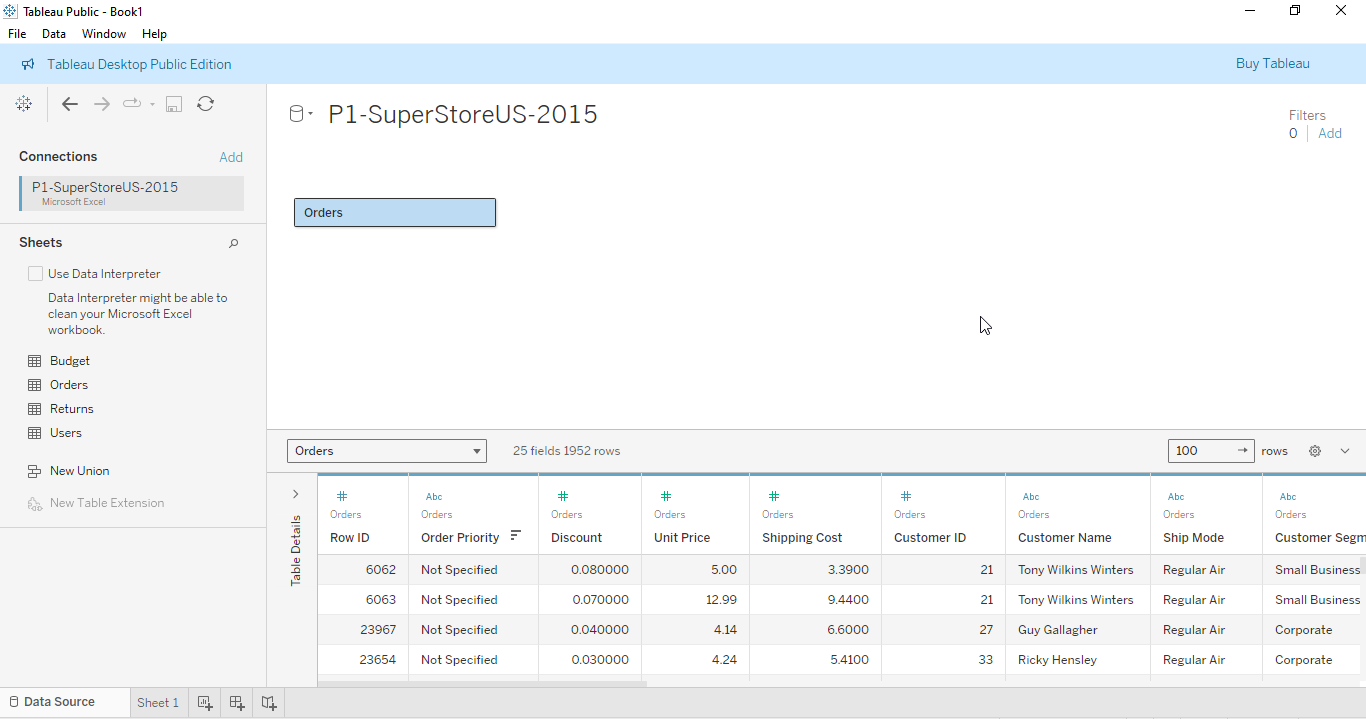Add a data source filter
The width and height of the screenshot is (1366, 719).
tap(1330, 133)
